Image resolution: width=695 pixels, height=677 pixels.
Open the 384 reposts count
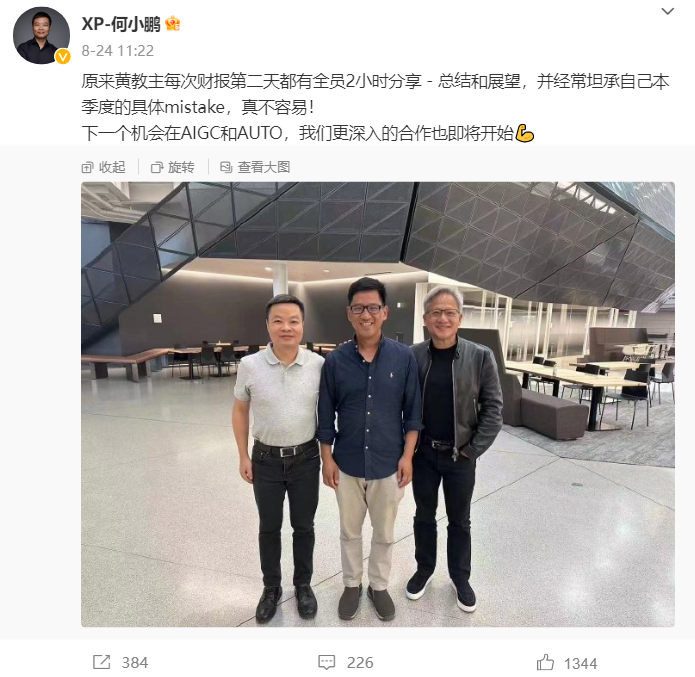point(135,663)
